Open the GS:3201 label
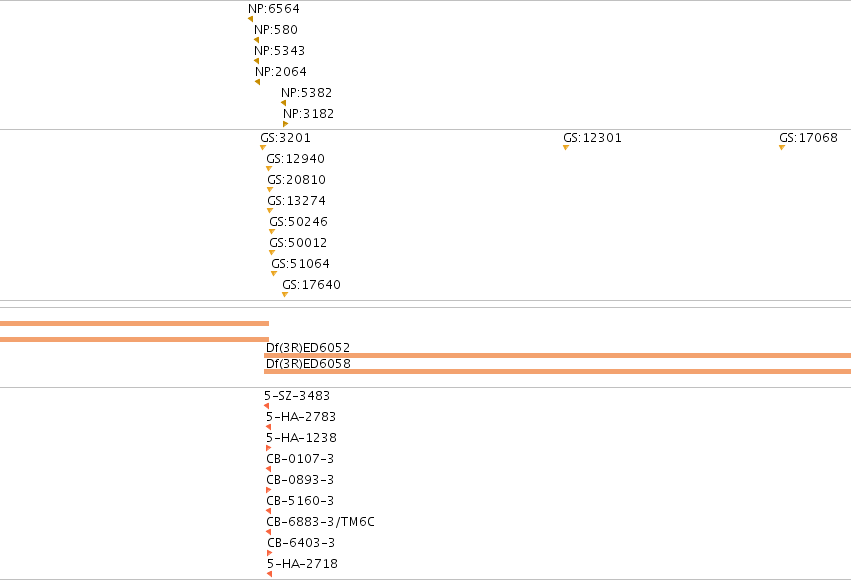 285,138
